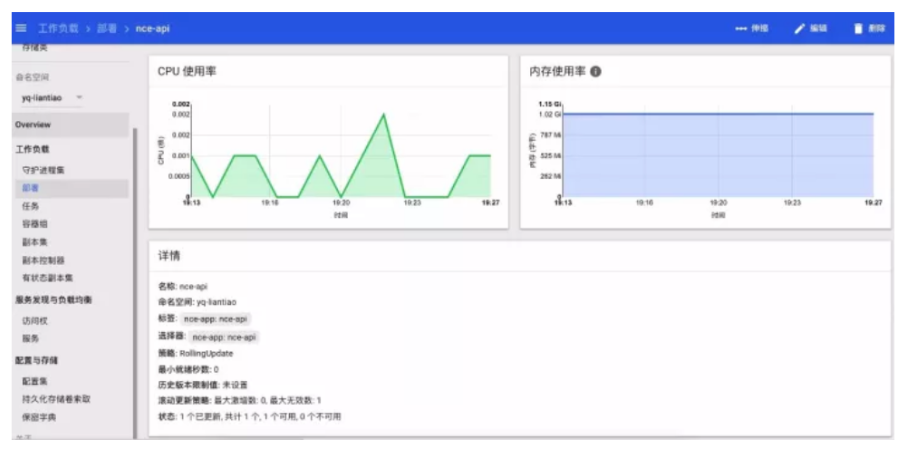Open 副本控制器 in the sidebar
Image resolution: width=906 pixels, height=452 pixels.
(x=43, y=260)
